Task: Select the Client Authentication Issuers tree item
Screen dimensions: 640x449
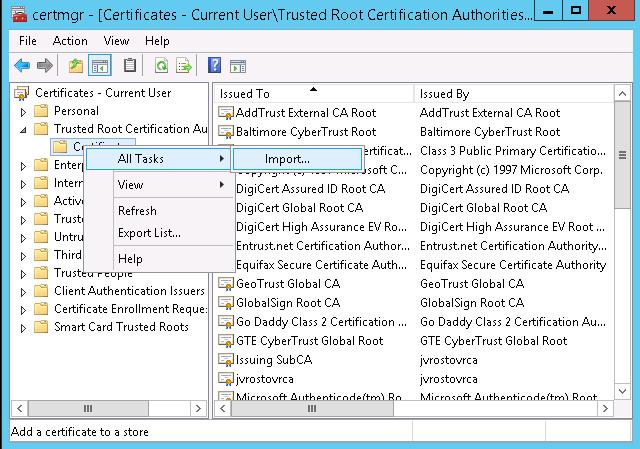Action: [x=129, y=291]
